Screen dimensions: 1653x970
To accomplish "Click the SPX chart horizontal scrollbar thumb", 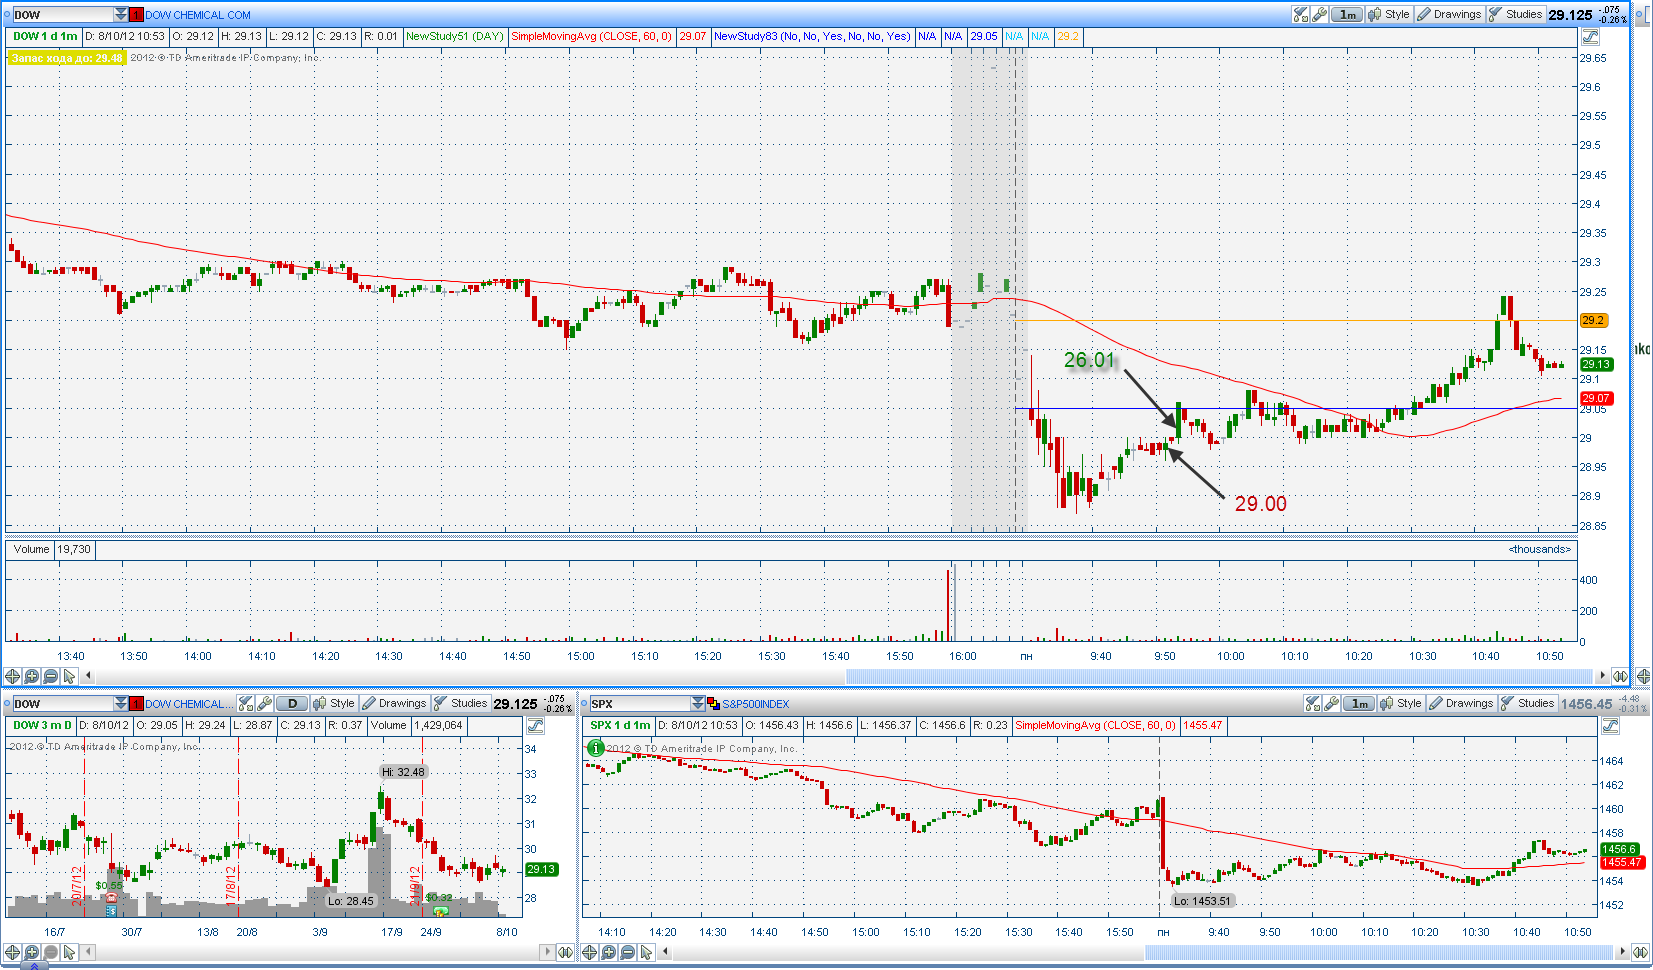I will coord(1379,952).
